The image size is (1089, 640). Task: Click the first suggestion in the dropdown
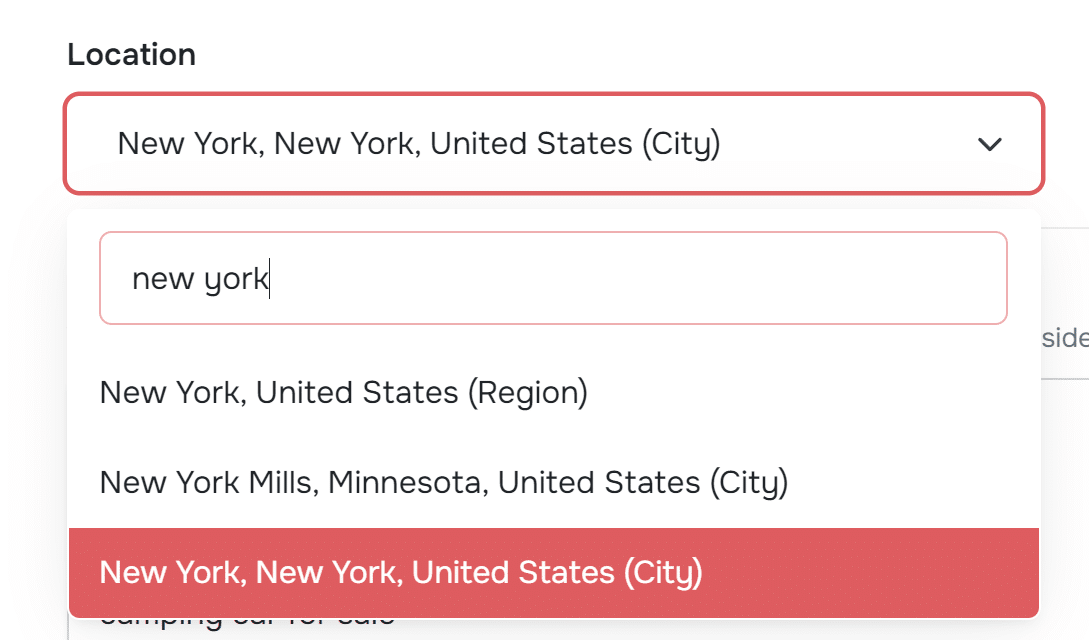click(x=342, y=392)
